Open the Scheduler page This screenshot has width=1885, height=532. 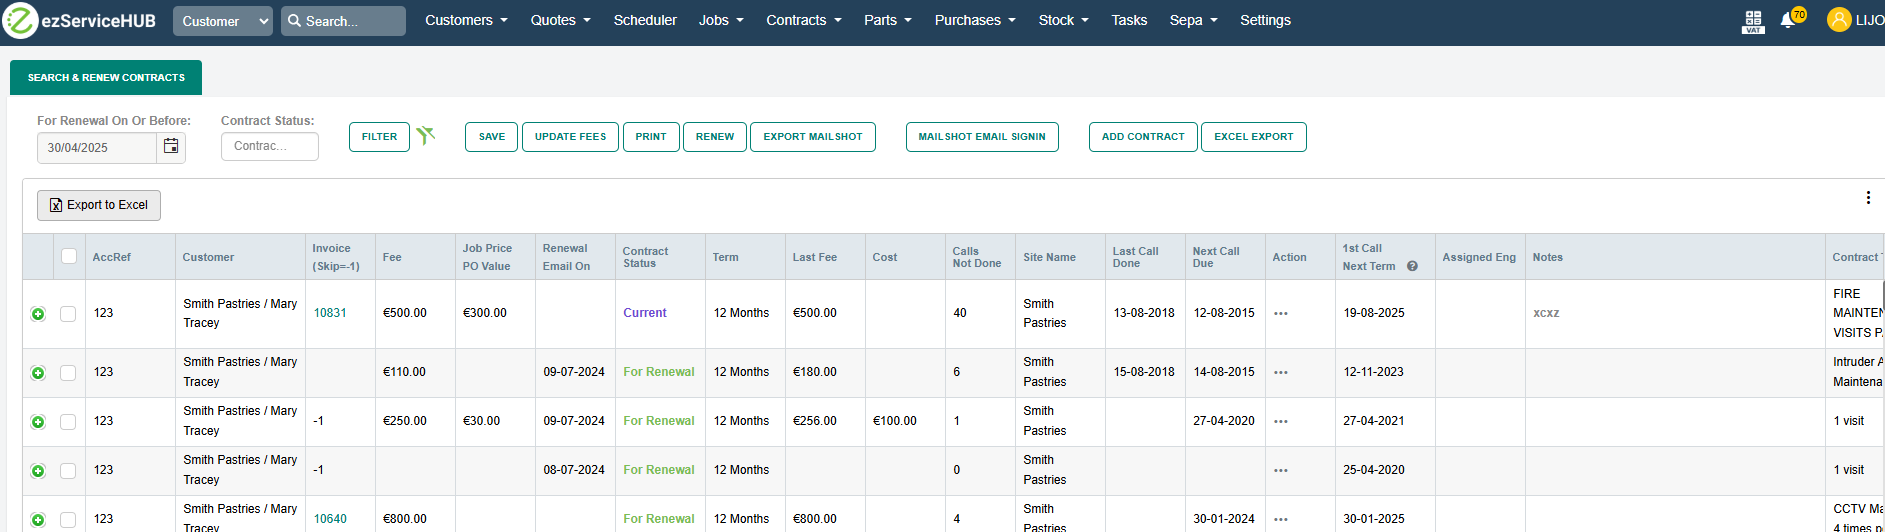pyautogui.click(x=645, y=20)
